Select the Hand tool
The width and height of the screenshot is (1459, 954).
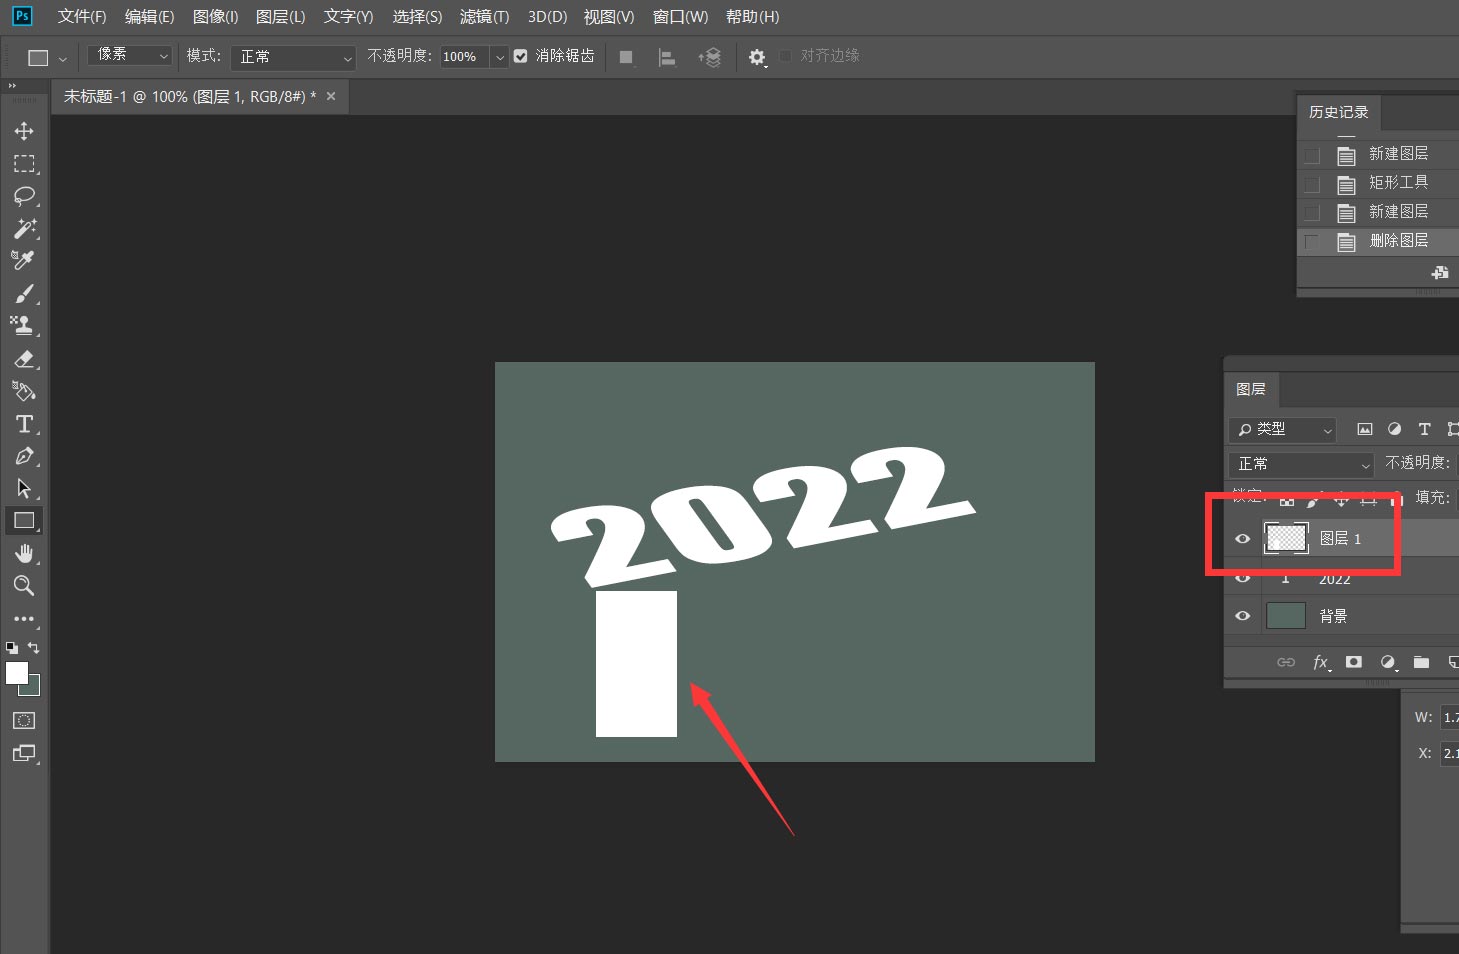(x=24, y=553)
